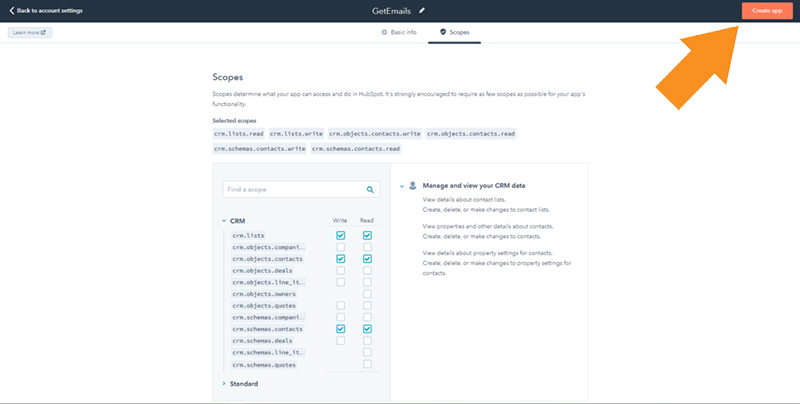Viewport: 800px width, 404px height.
Task: Click the external link icon on Learn more
Action: tap(43, 33)
